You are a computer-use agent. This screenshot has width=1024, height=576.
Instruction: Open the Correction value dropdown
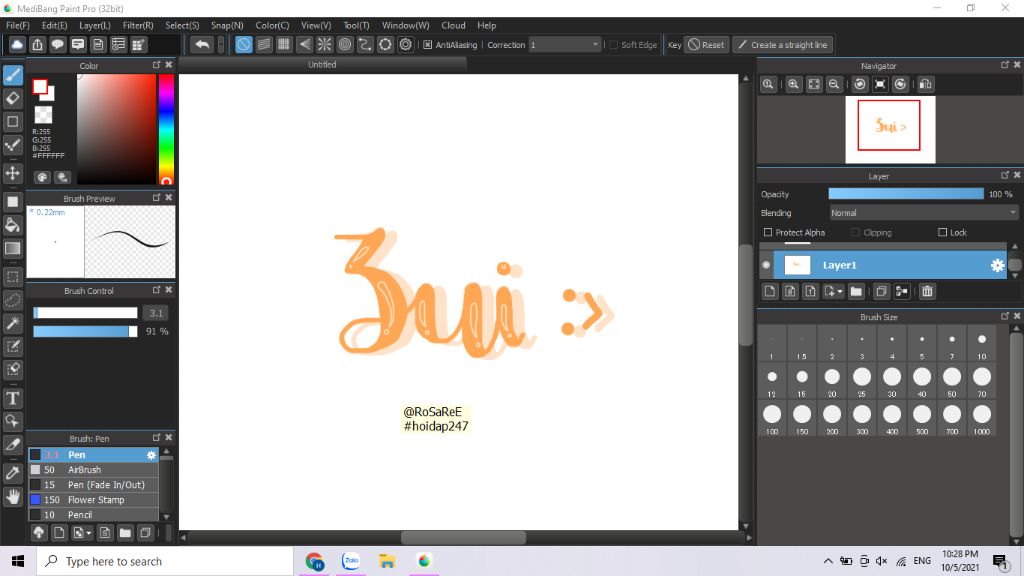564,45
